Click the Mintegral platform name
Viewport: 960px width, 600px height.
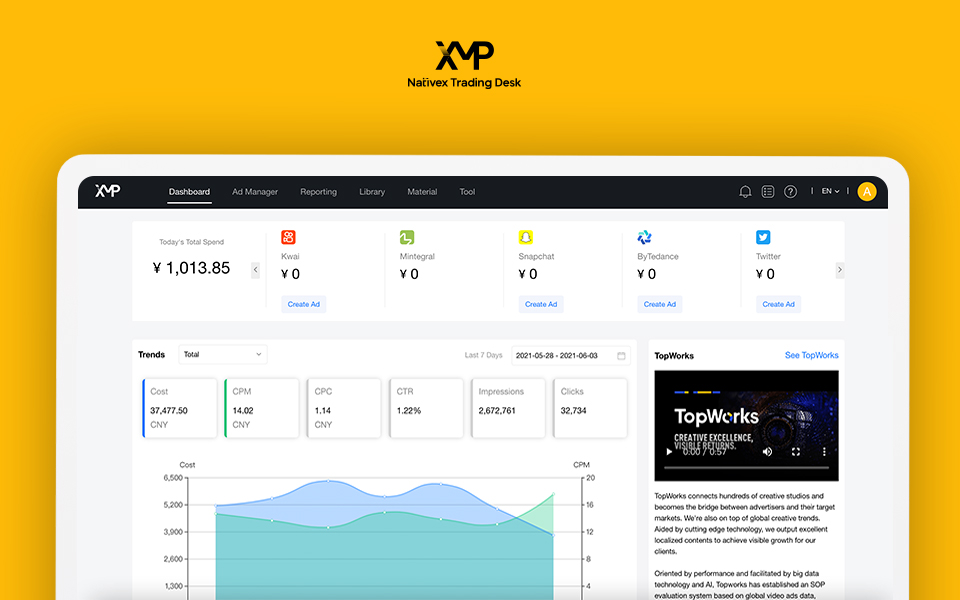(x=417, y=257)
